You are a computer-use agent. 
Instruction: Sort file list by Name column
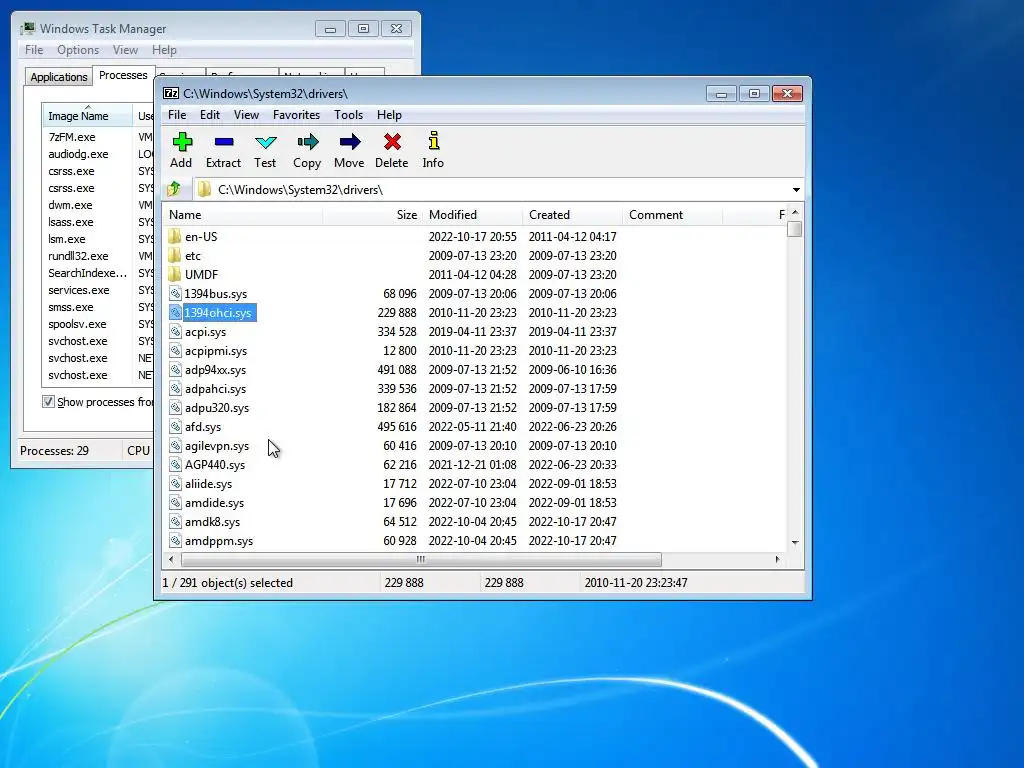pyautogui.click(x=242, y=215)
